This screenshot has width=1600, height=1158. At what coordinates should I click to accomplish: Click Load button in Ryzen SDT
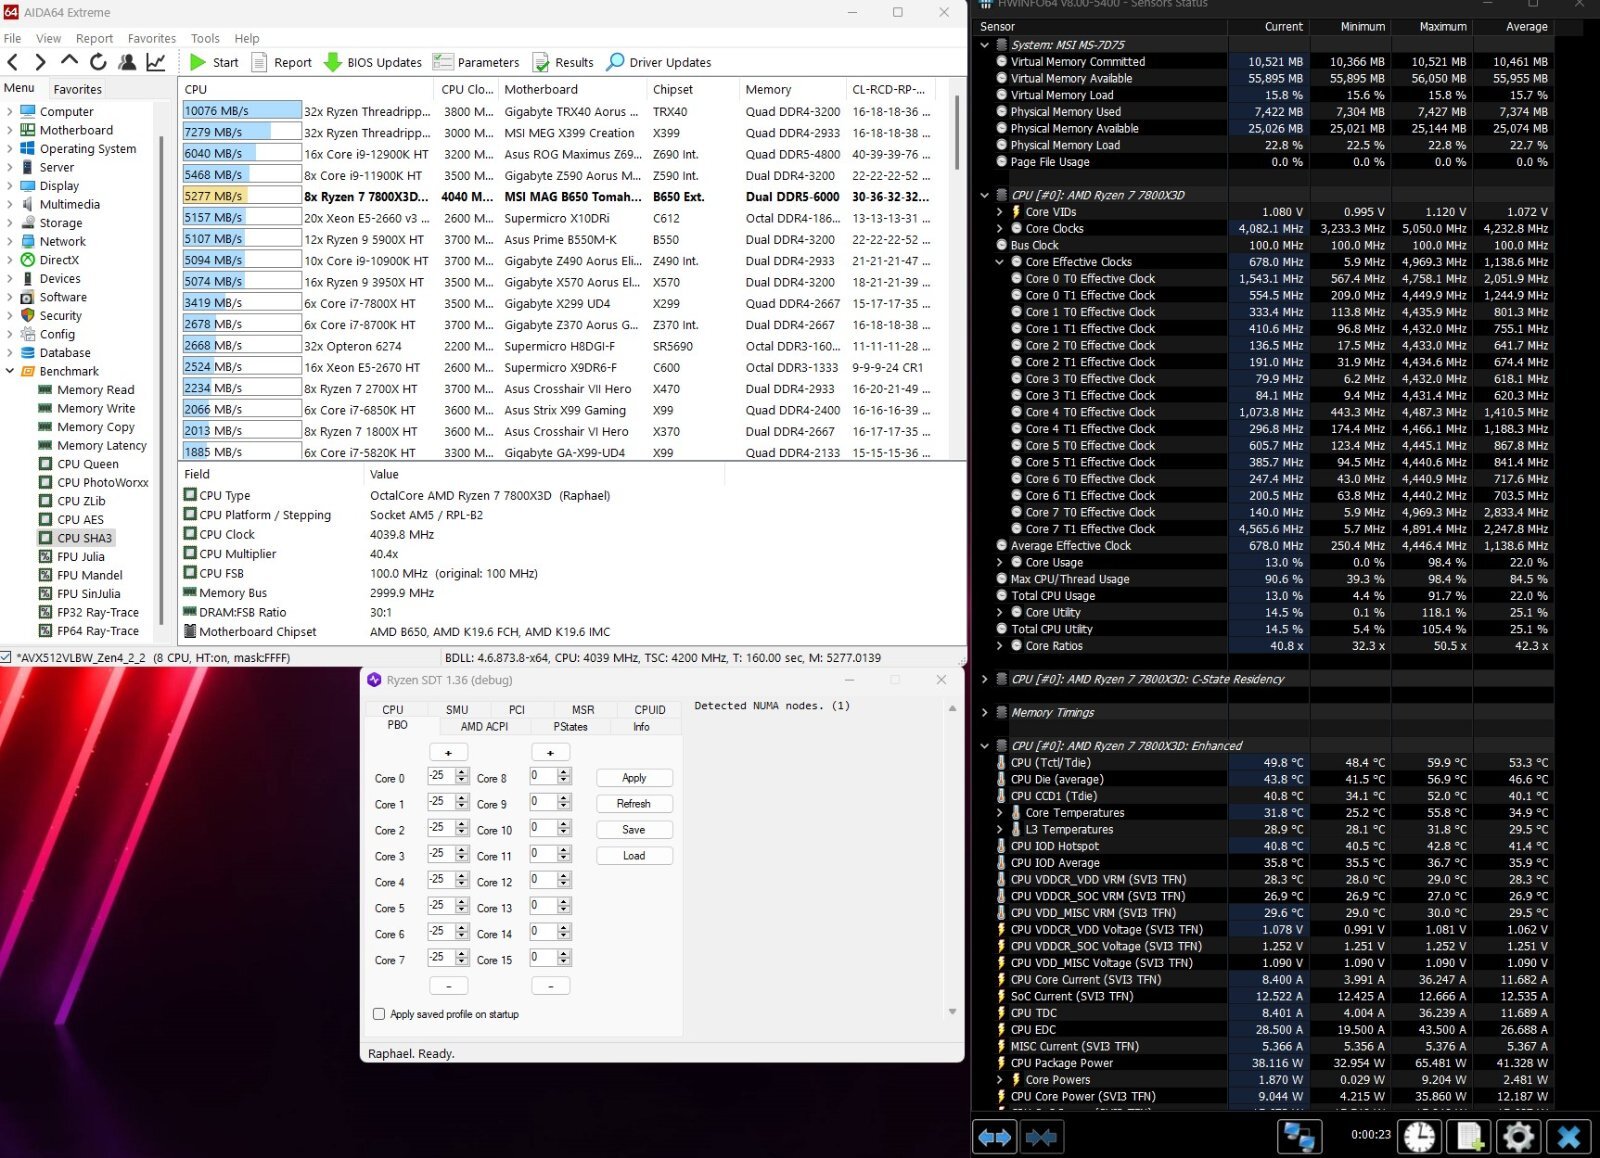pyautogui.click(x=634, y=856)
